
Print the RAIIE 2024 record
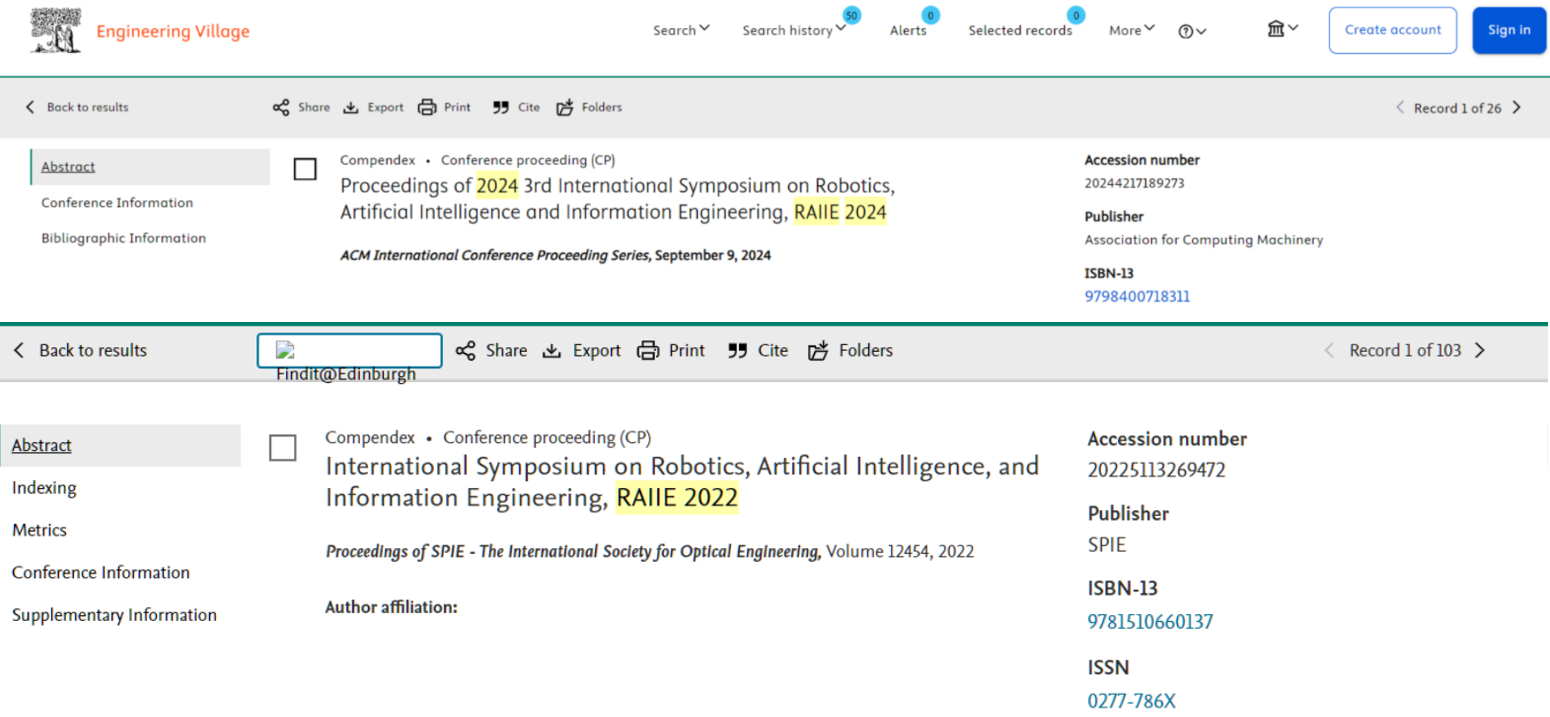tap(444, 107)
